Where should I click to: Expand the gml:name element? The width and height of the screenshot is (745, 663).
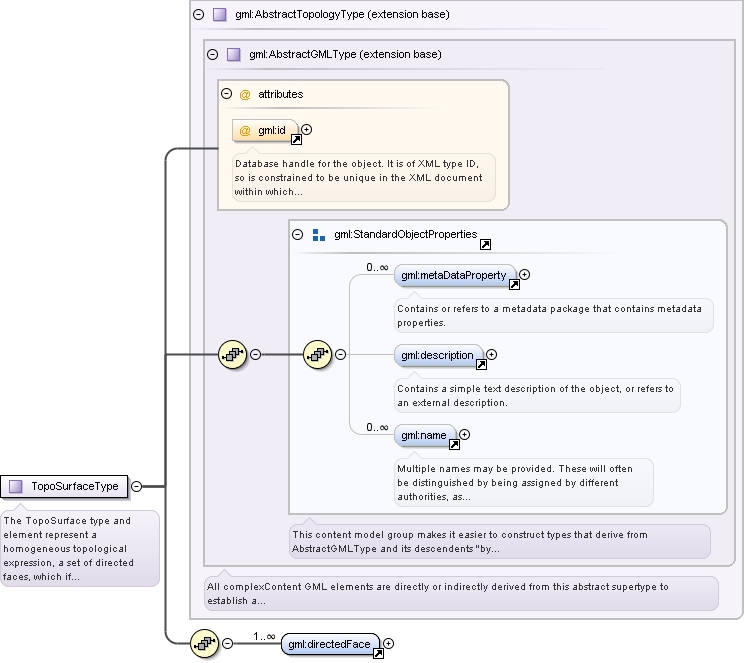465,434
